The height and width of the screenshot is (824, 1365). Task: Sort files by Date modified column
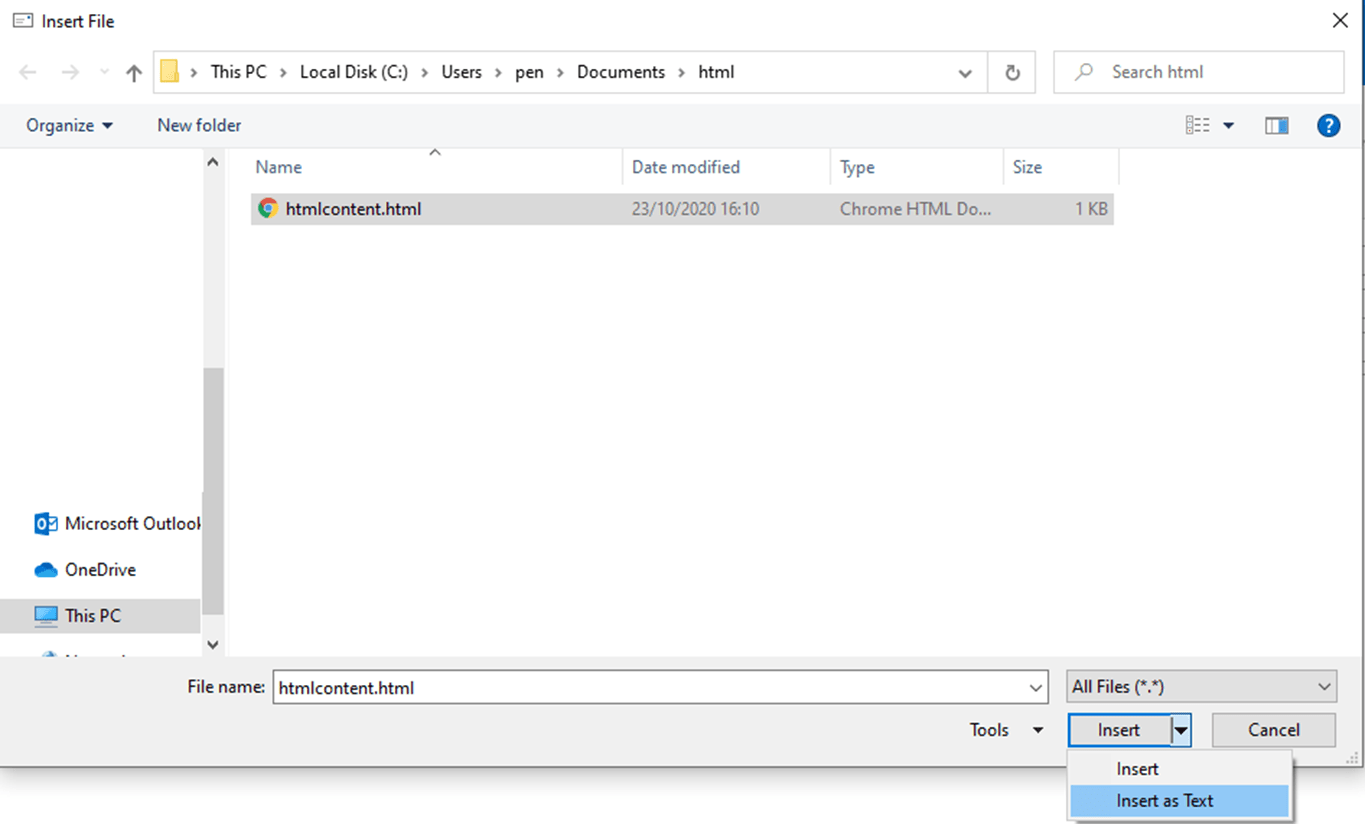686,167
